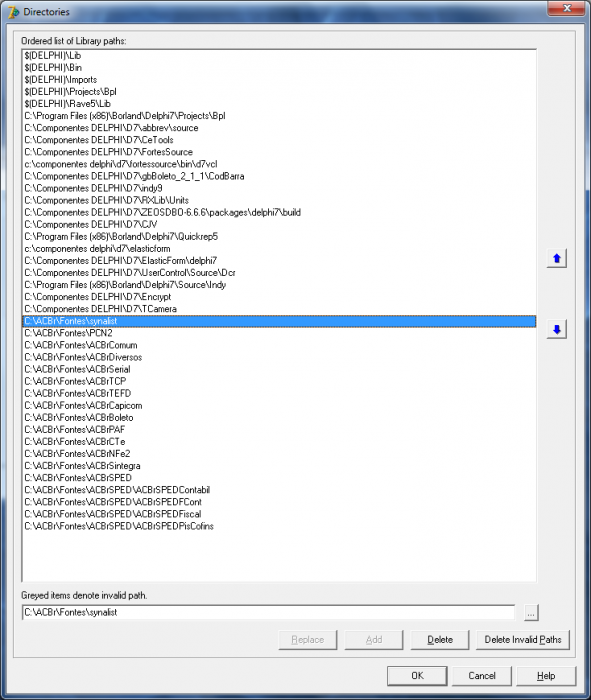591x700 pixels.
Task: Select UserControl\Source\Dcr path row
Action: [279, 273]
